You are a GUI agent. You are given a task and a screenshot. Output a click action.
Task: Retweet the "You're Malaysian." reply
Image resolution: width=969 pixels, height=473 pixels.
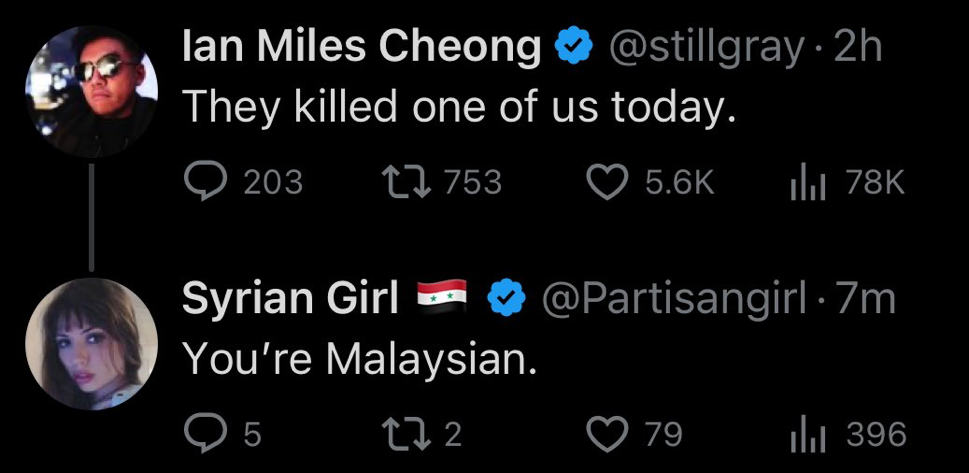[403, 434]
